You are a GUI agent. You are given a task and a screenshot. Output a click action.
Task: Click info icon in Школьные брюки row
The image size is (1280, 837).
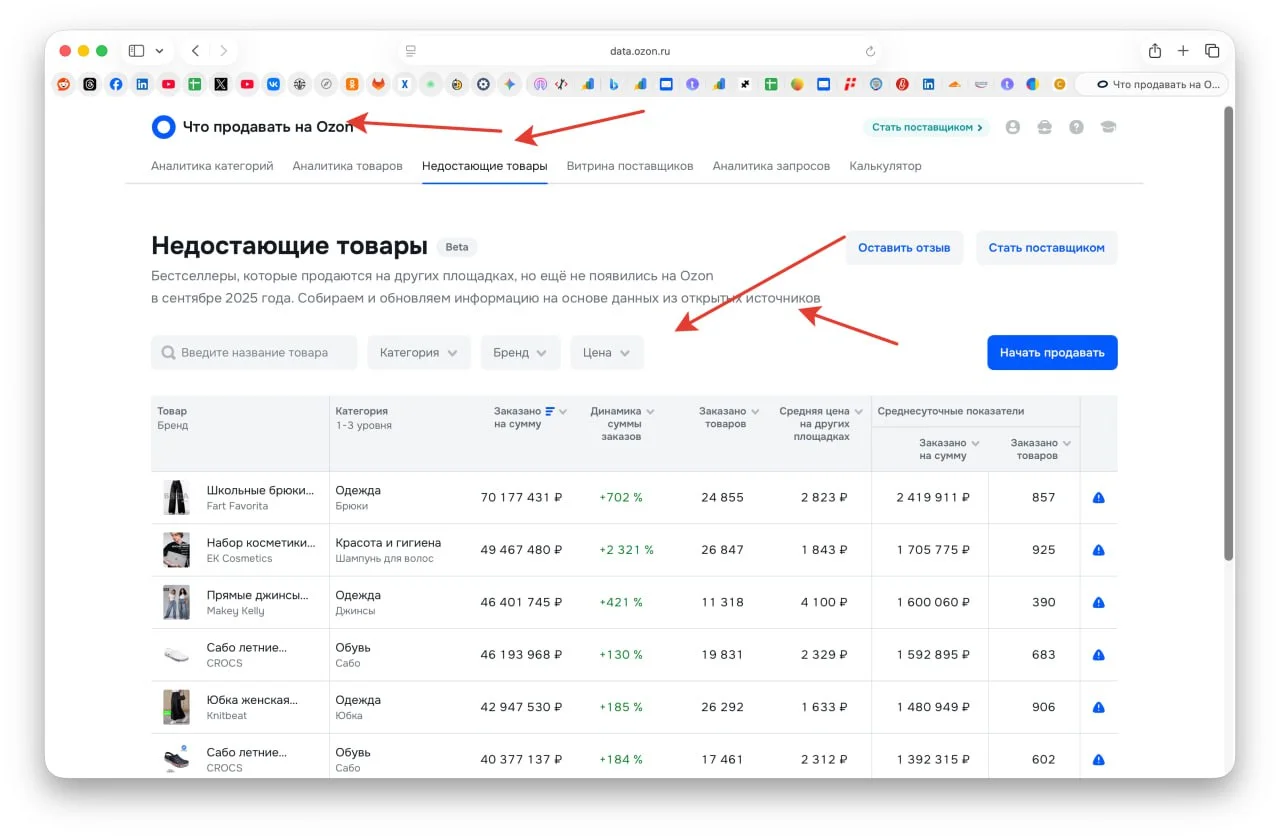[x=1098, y=498]
